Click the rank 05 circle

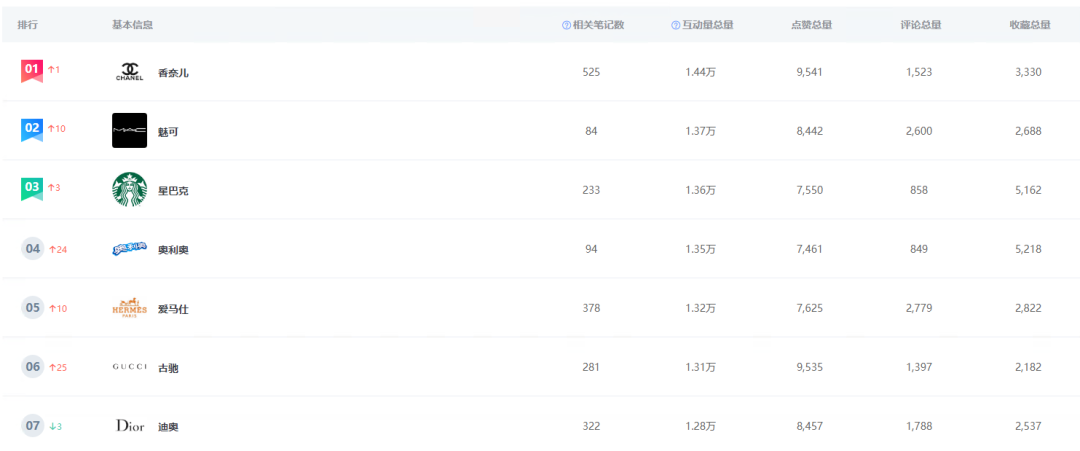tap(32, 308)
